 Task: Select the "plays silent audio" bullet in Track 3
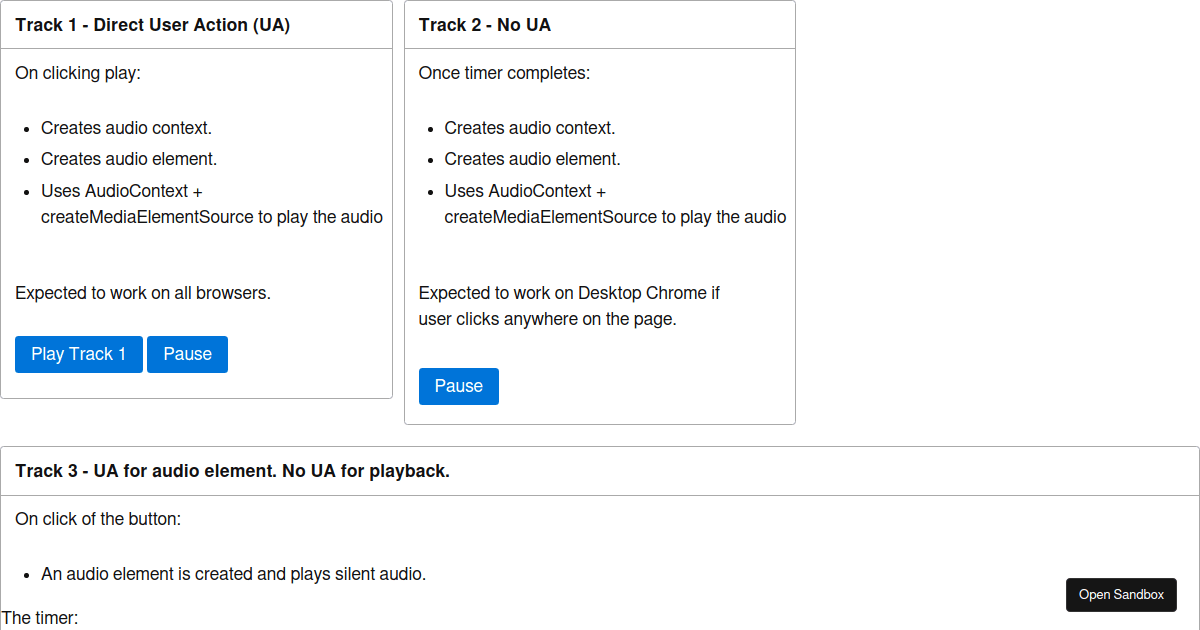coord(233,574)
